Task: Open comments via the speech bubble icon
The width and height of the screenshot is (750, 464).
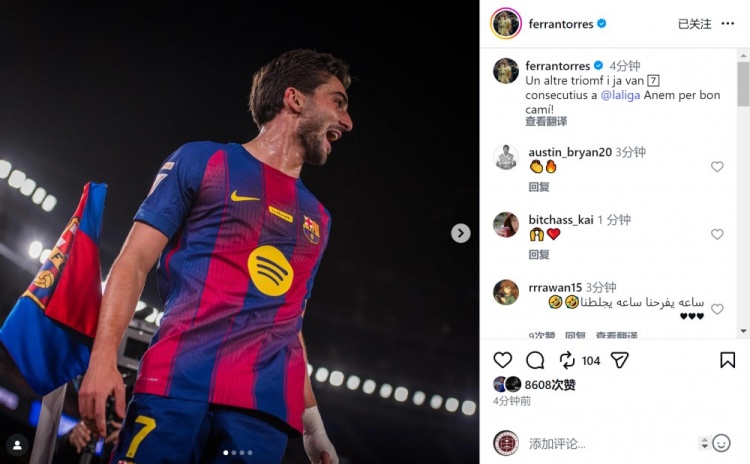Action: [535, 360]
